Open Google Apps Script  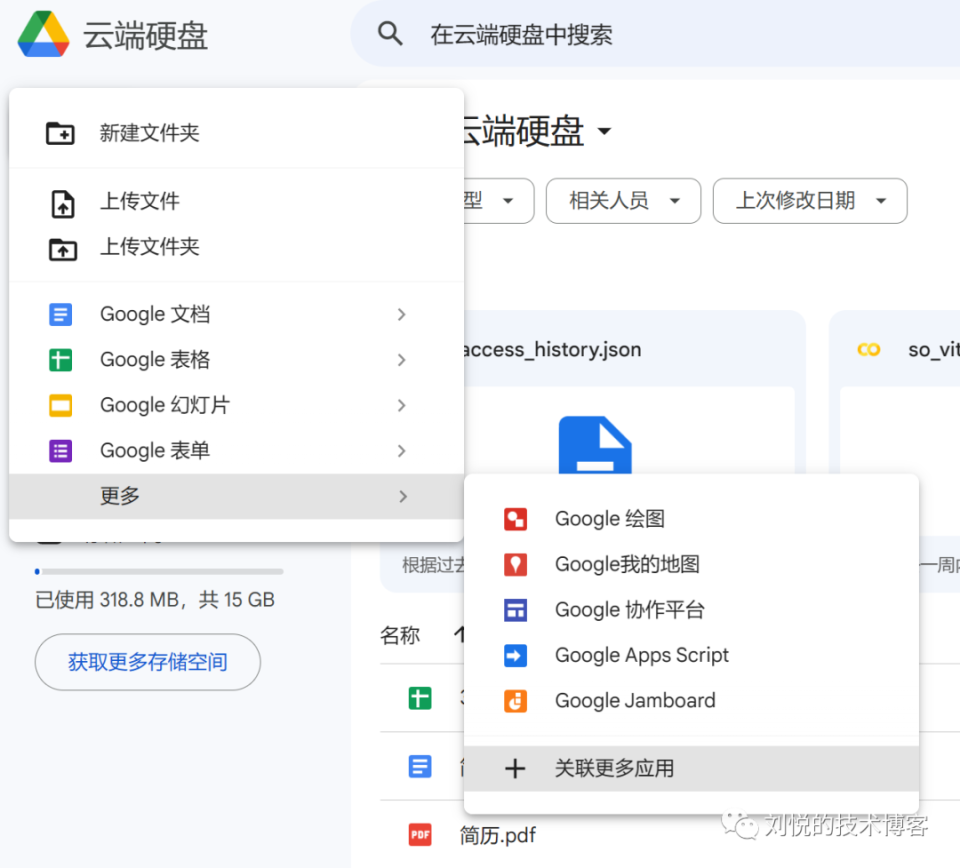coord(641,655)
